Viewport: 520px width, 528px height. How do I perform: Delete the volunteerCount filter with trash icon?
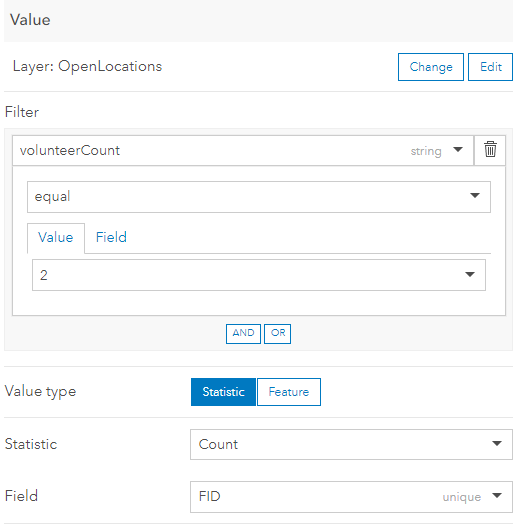[490, 150]
